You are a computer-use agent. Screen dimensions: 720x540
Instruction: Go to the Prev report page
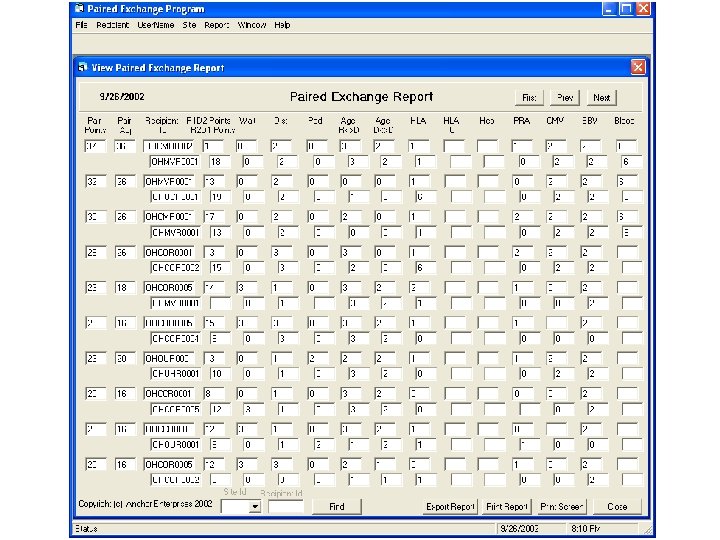(x=565, y=98)
